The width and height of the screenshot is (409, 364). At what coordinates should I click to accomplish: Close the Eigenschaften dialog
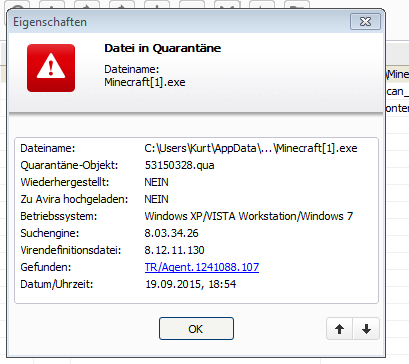tap(365, 22)
